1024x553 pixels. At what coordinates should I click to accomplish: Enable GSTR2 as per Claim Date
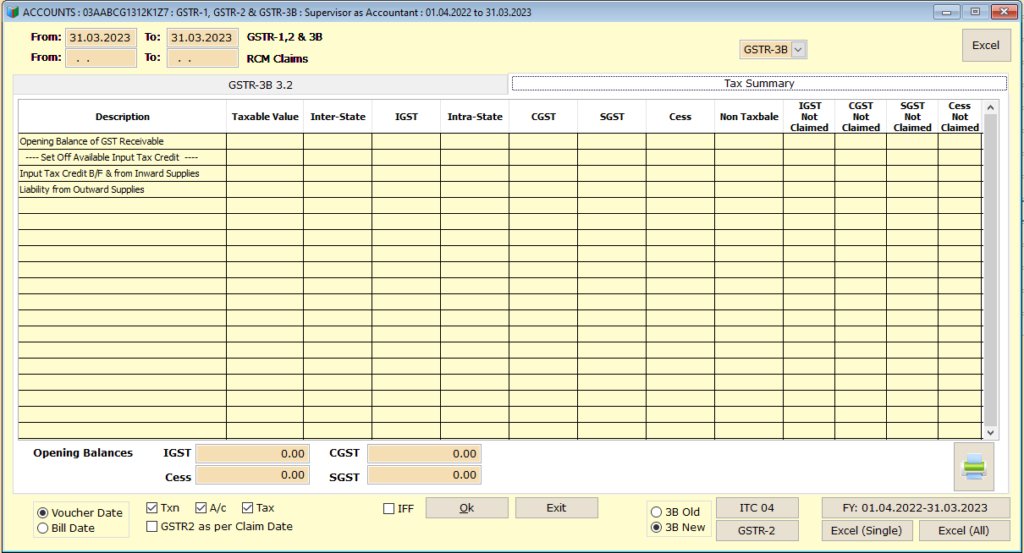152,526
